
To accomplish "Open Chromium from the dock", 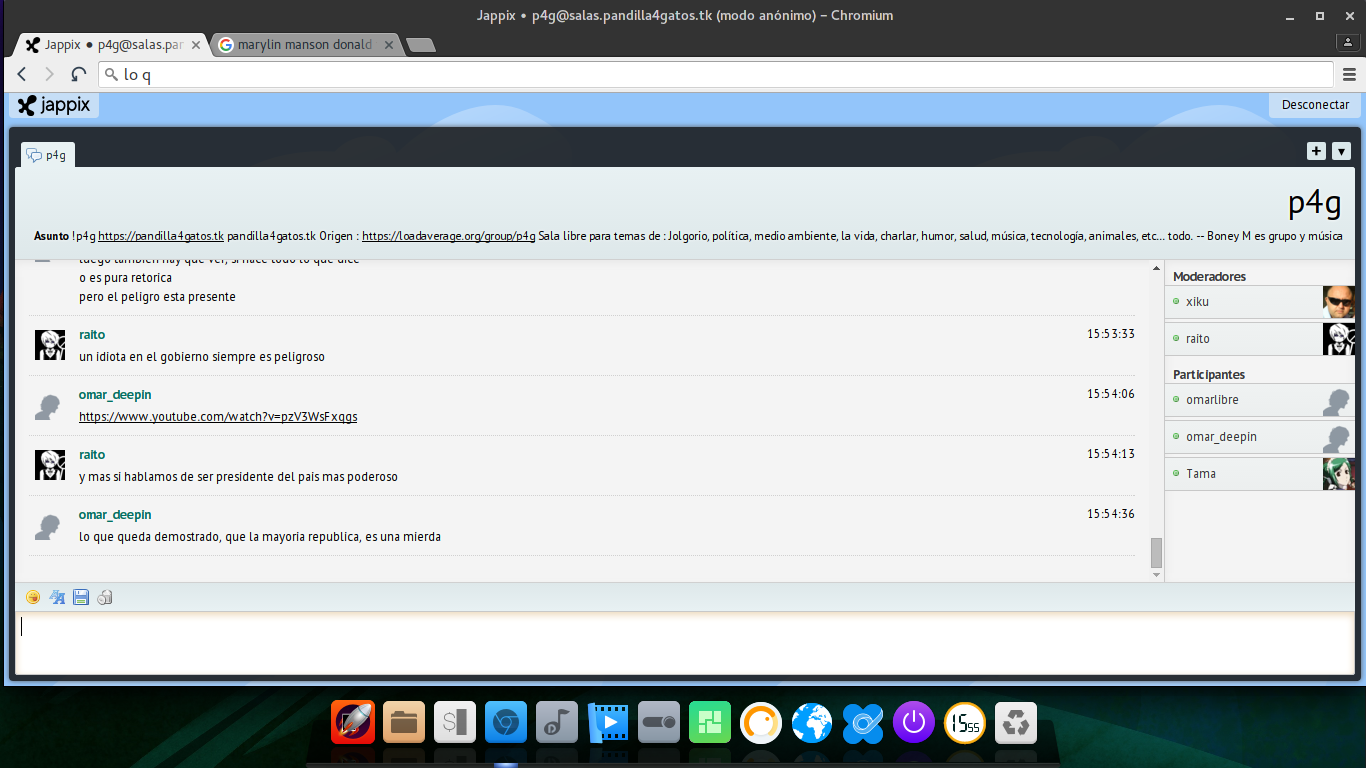I will pyautogui.click(x=506, y=722).
